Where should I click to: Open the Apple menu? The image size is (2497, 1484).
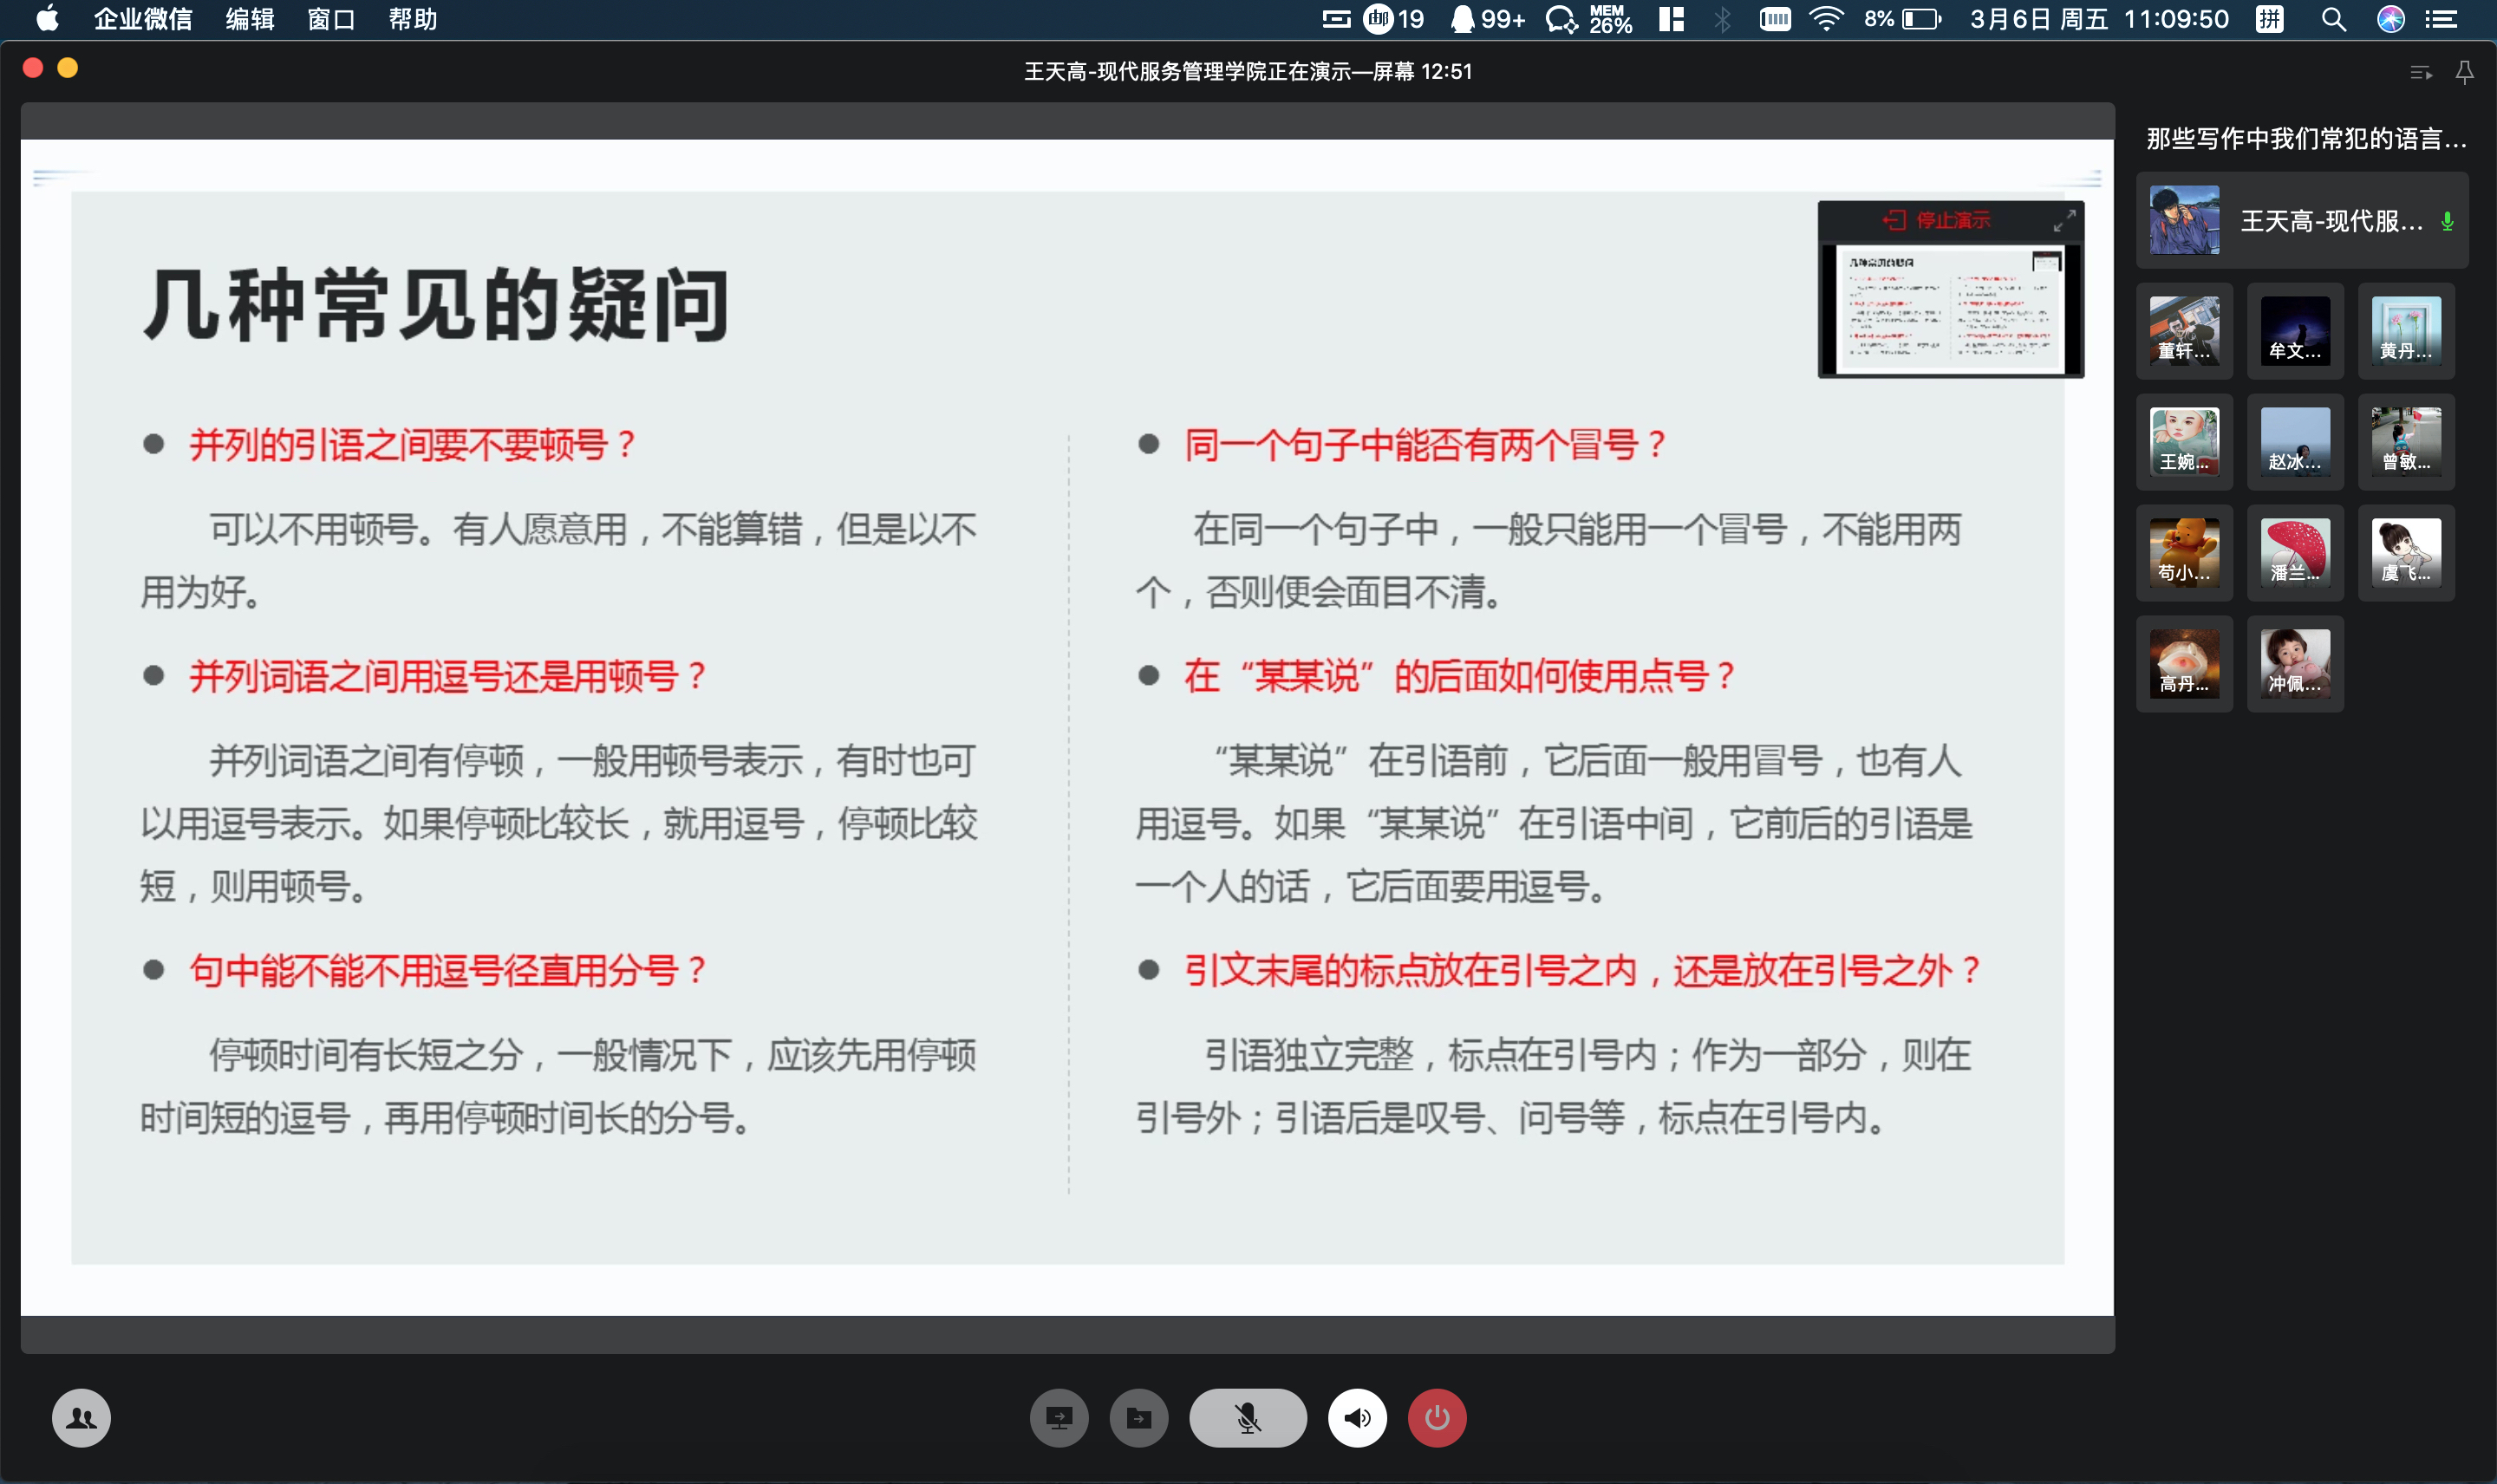click(47, 19)
